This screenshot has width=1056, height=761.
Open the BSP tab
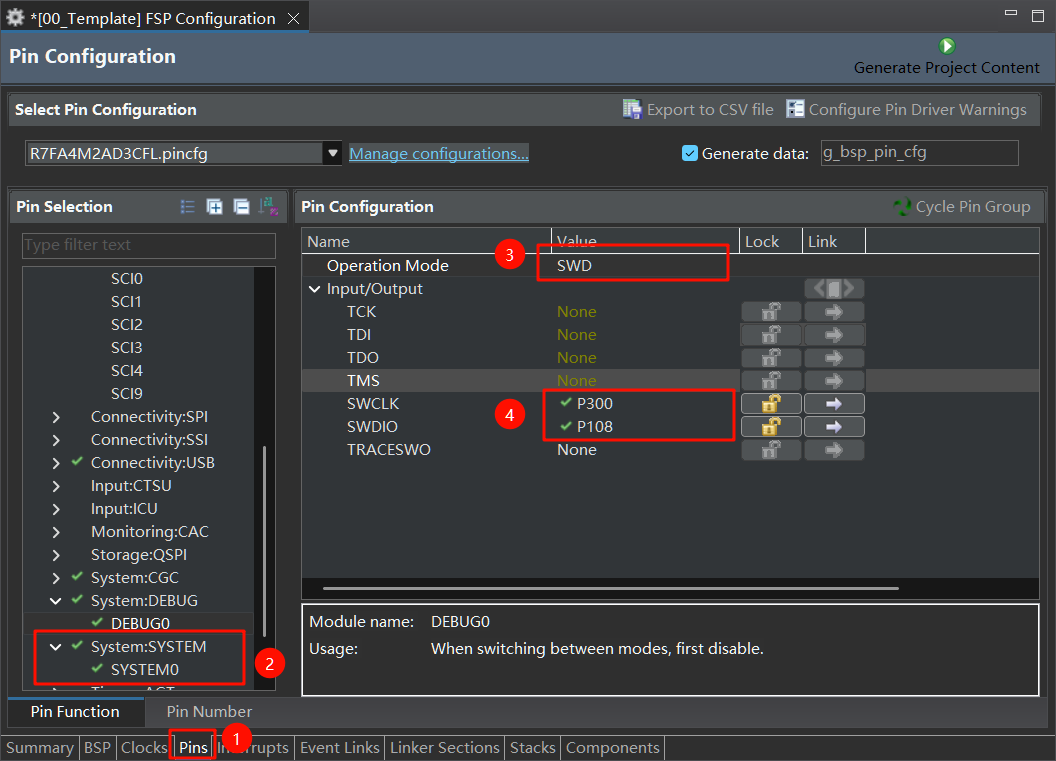point(97,748)
